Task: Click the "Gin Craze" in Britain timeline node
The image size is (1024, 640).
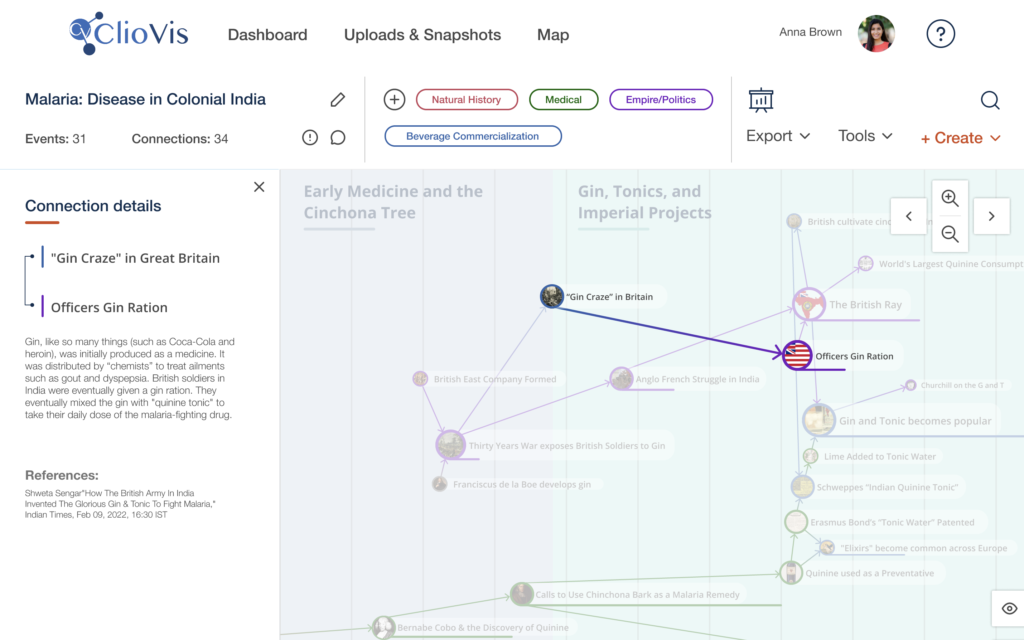Action: click(x=552, y=296)
